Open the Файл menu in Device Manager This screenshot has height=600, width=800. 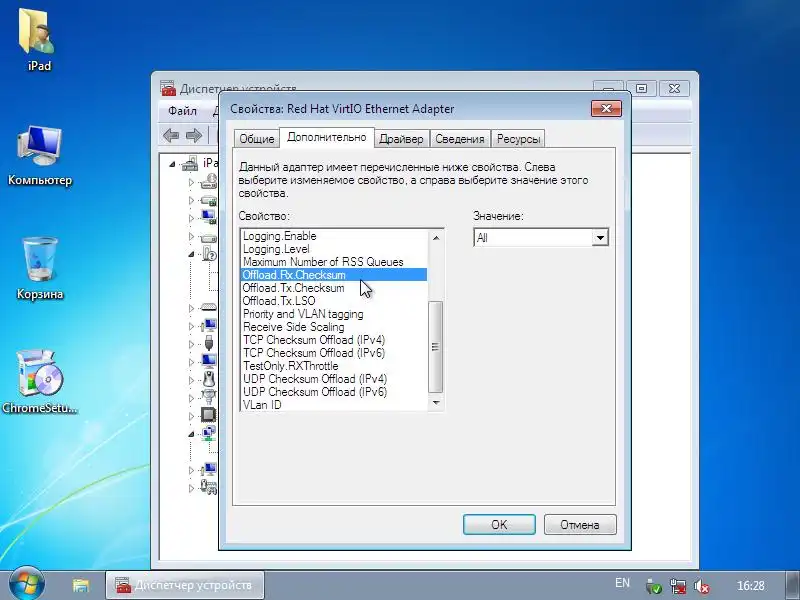click(182, 110)
